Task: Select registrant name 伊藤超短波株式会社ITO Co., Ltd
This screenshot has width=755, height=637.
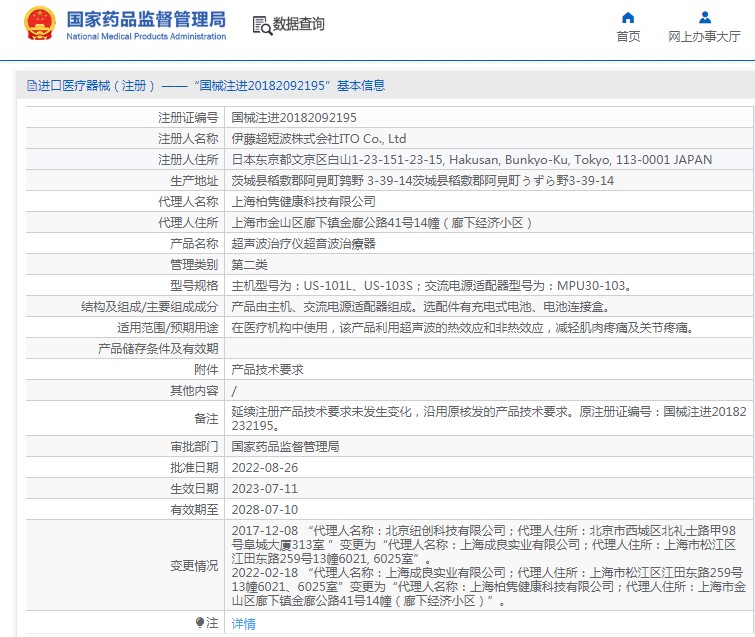Action: point(319,139)
